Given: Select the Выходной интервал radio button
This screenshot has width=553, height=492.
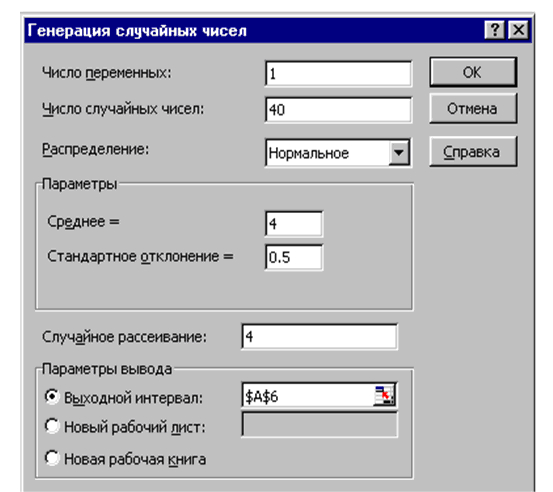Looking at the screenshot, I should (x=52, y=397).
